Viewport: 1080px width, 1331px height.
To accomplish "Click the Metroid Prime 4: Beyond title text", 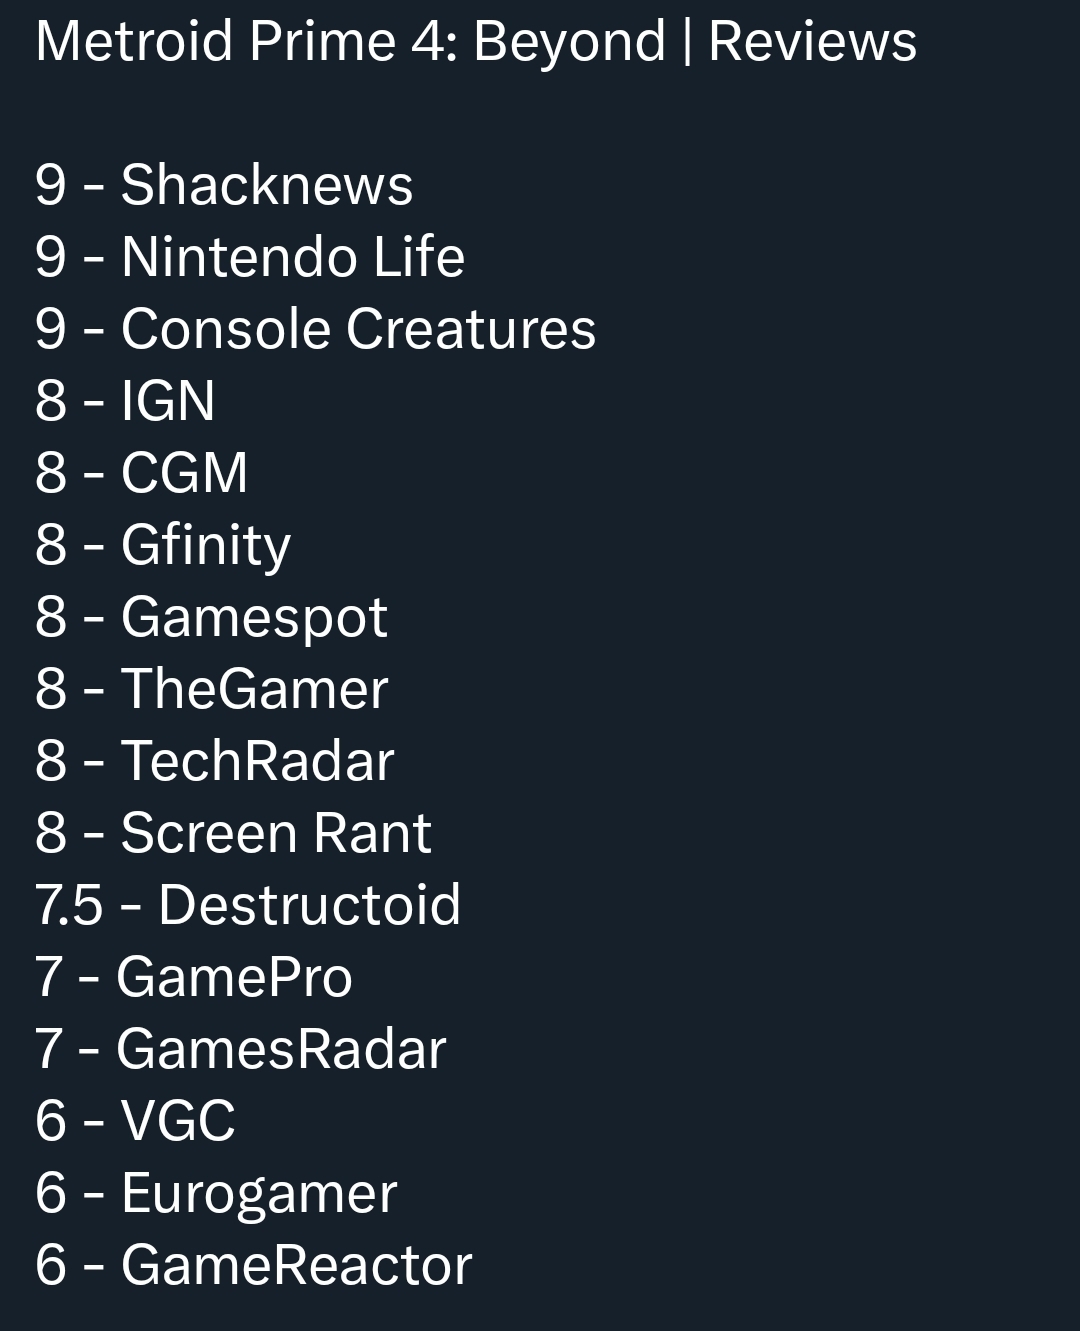I will pyautogui.click(x=350, y=42).
